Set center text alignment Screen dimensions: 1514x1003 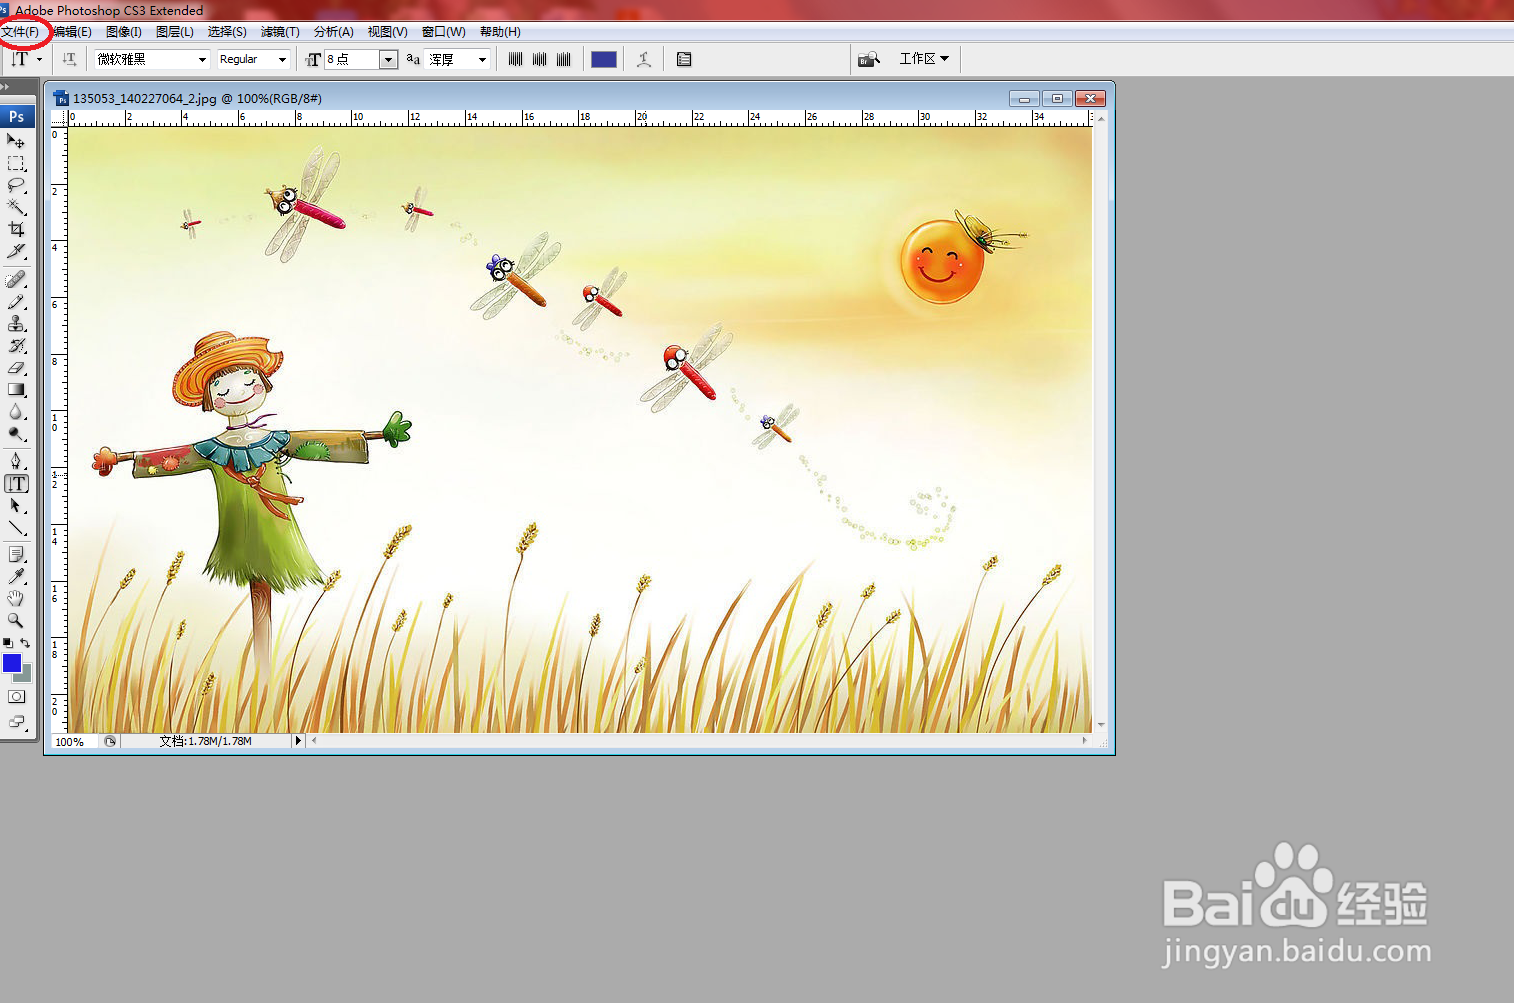click(x=539, y=59)
